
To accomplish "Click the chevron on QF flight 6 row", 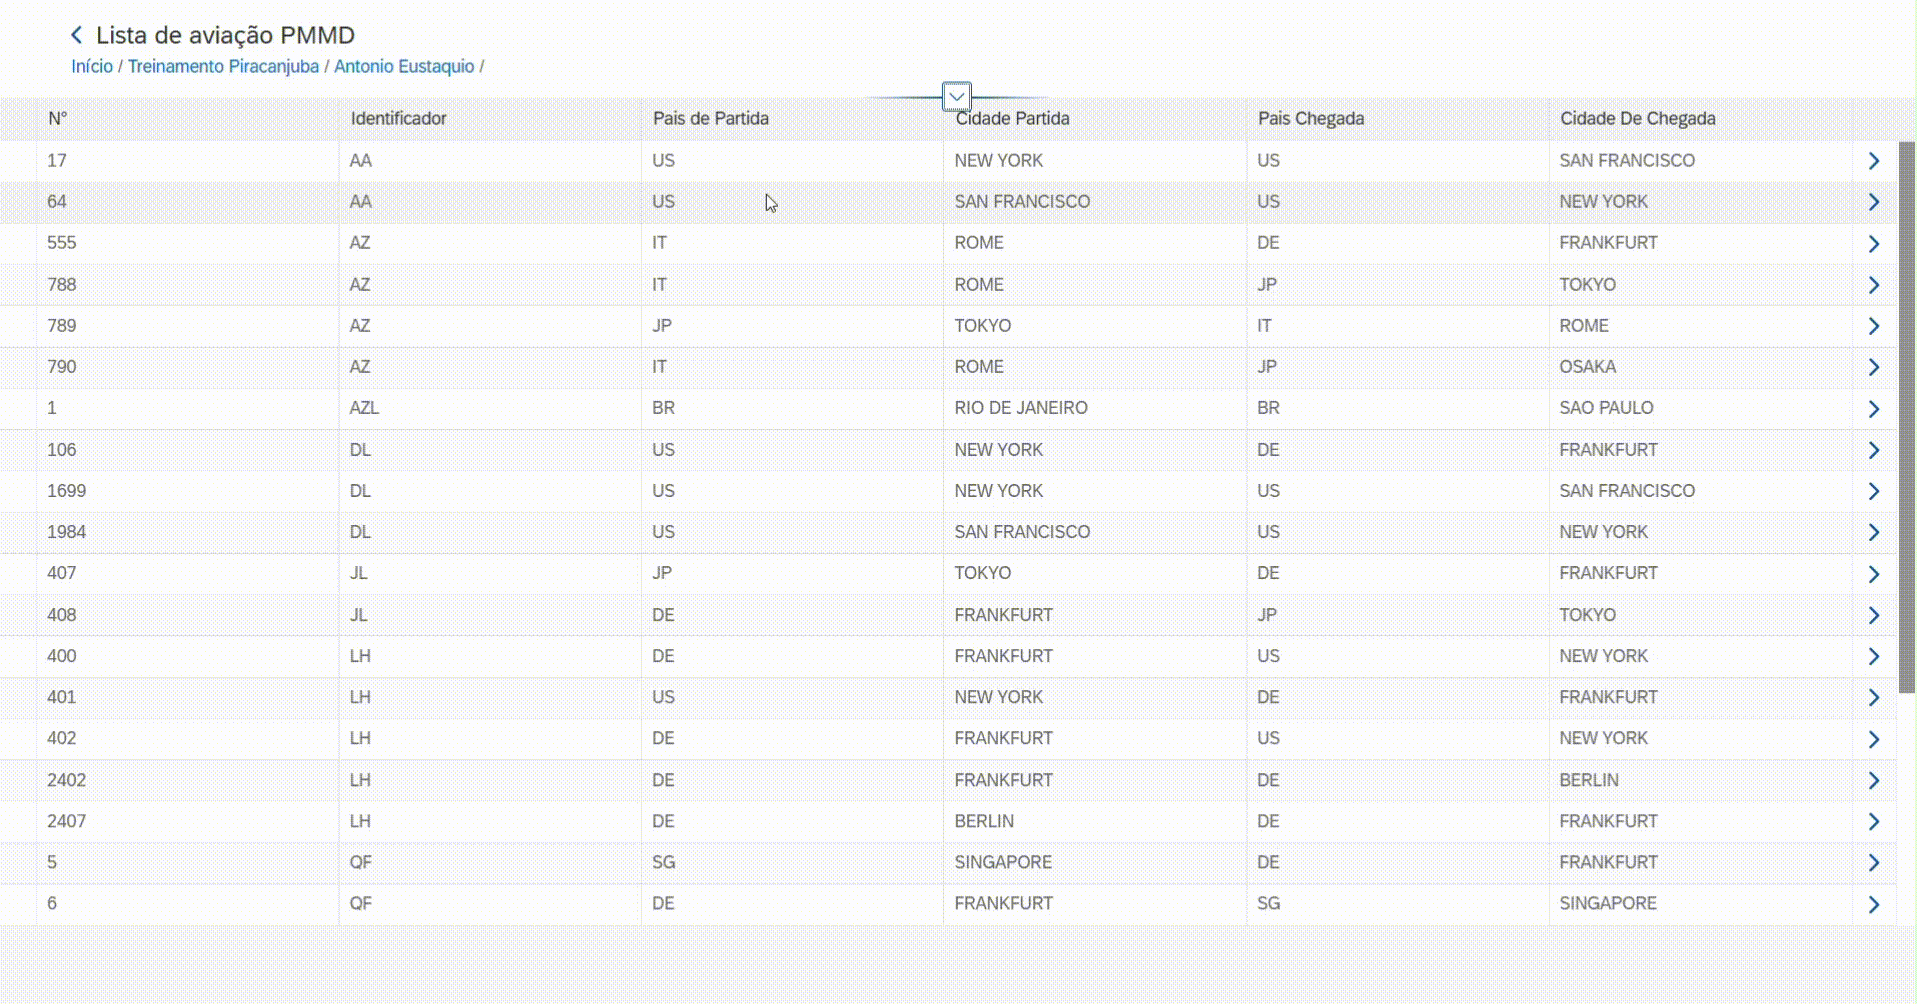I will click(x=1873, y=905).
